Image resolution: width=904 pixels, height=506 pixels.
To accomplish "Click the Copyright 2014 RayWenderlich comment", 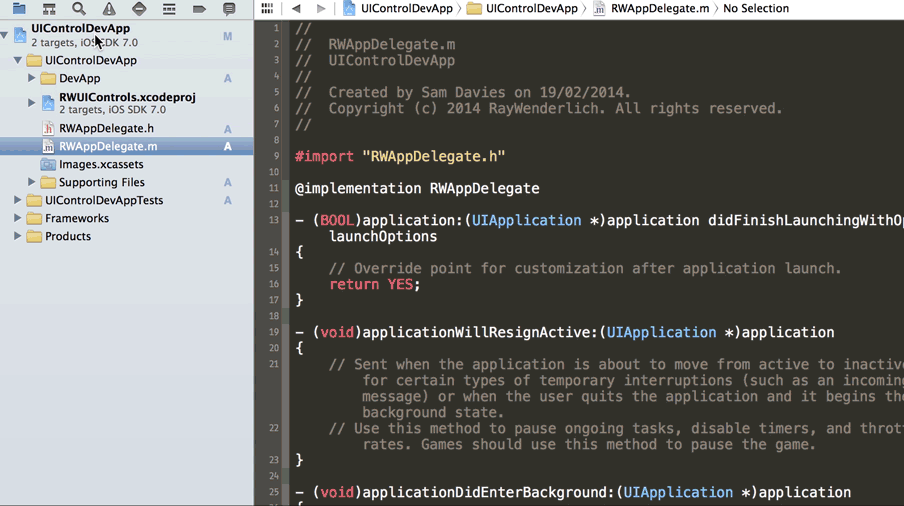I will click(538, 108).
